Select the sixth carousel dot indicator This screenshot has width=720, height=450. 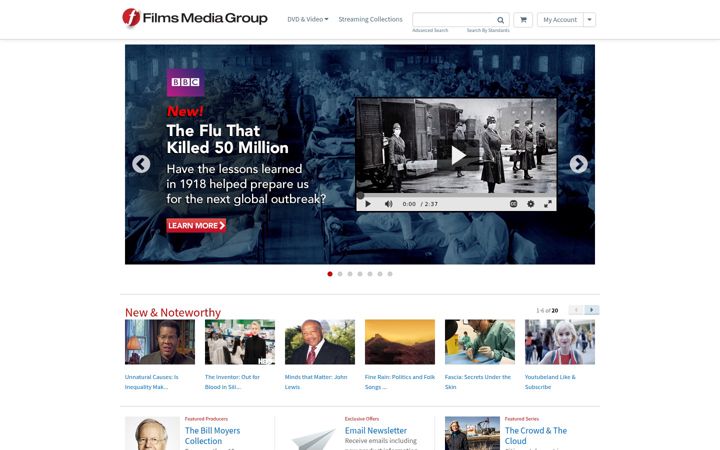[x=380, y=274]
